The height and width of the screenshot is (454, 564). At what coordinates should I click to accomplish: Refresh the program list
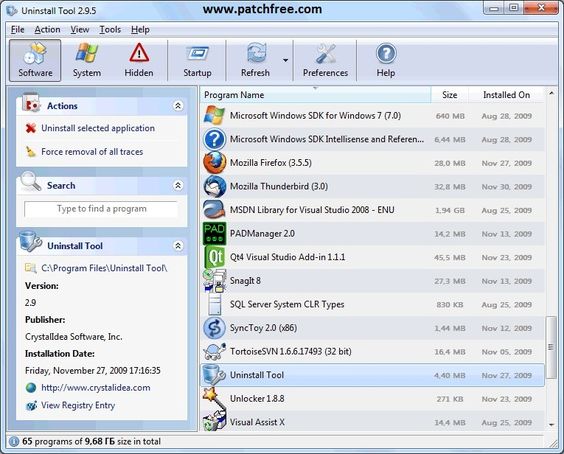pos(255,60)
